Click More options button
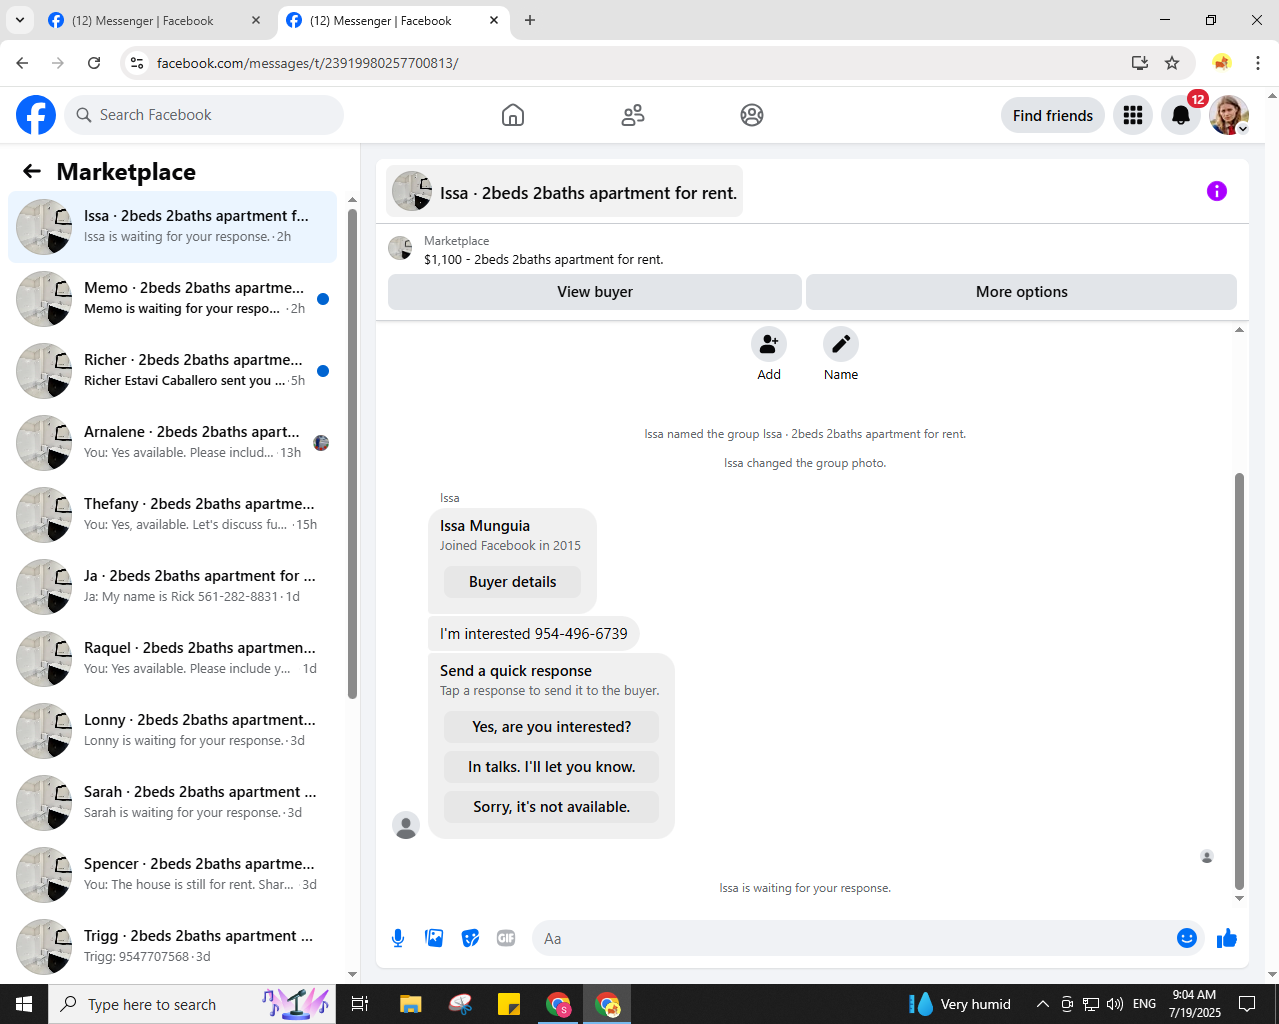The image size is (1279, 1024). coord(1021,292)
